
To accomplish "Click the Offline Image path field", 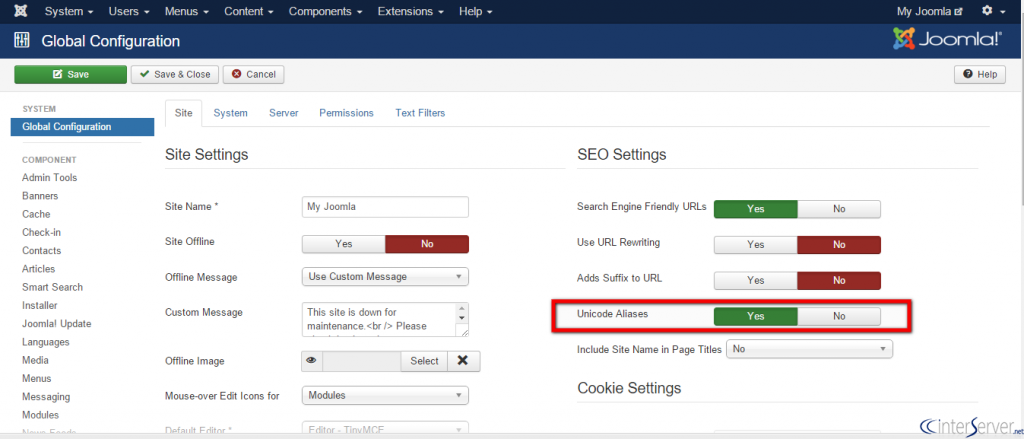I will [x=362, y=361].
